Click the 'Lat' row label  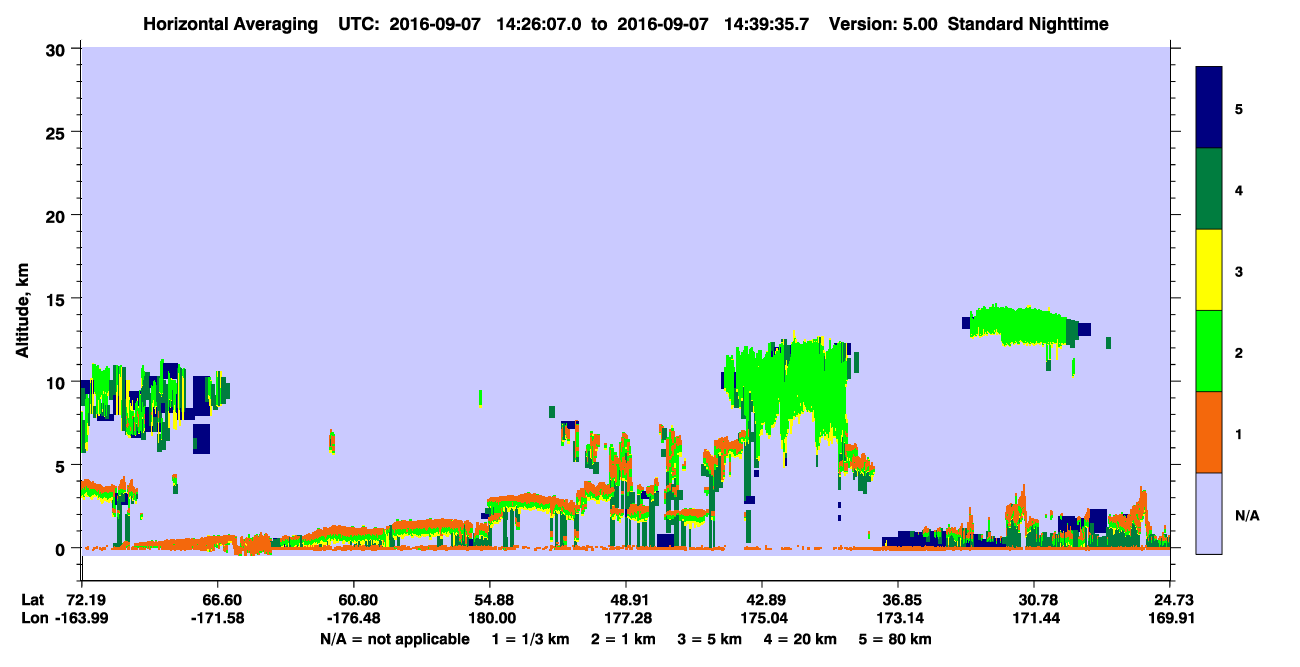point(33,599)
